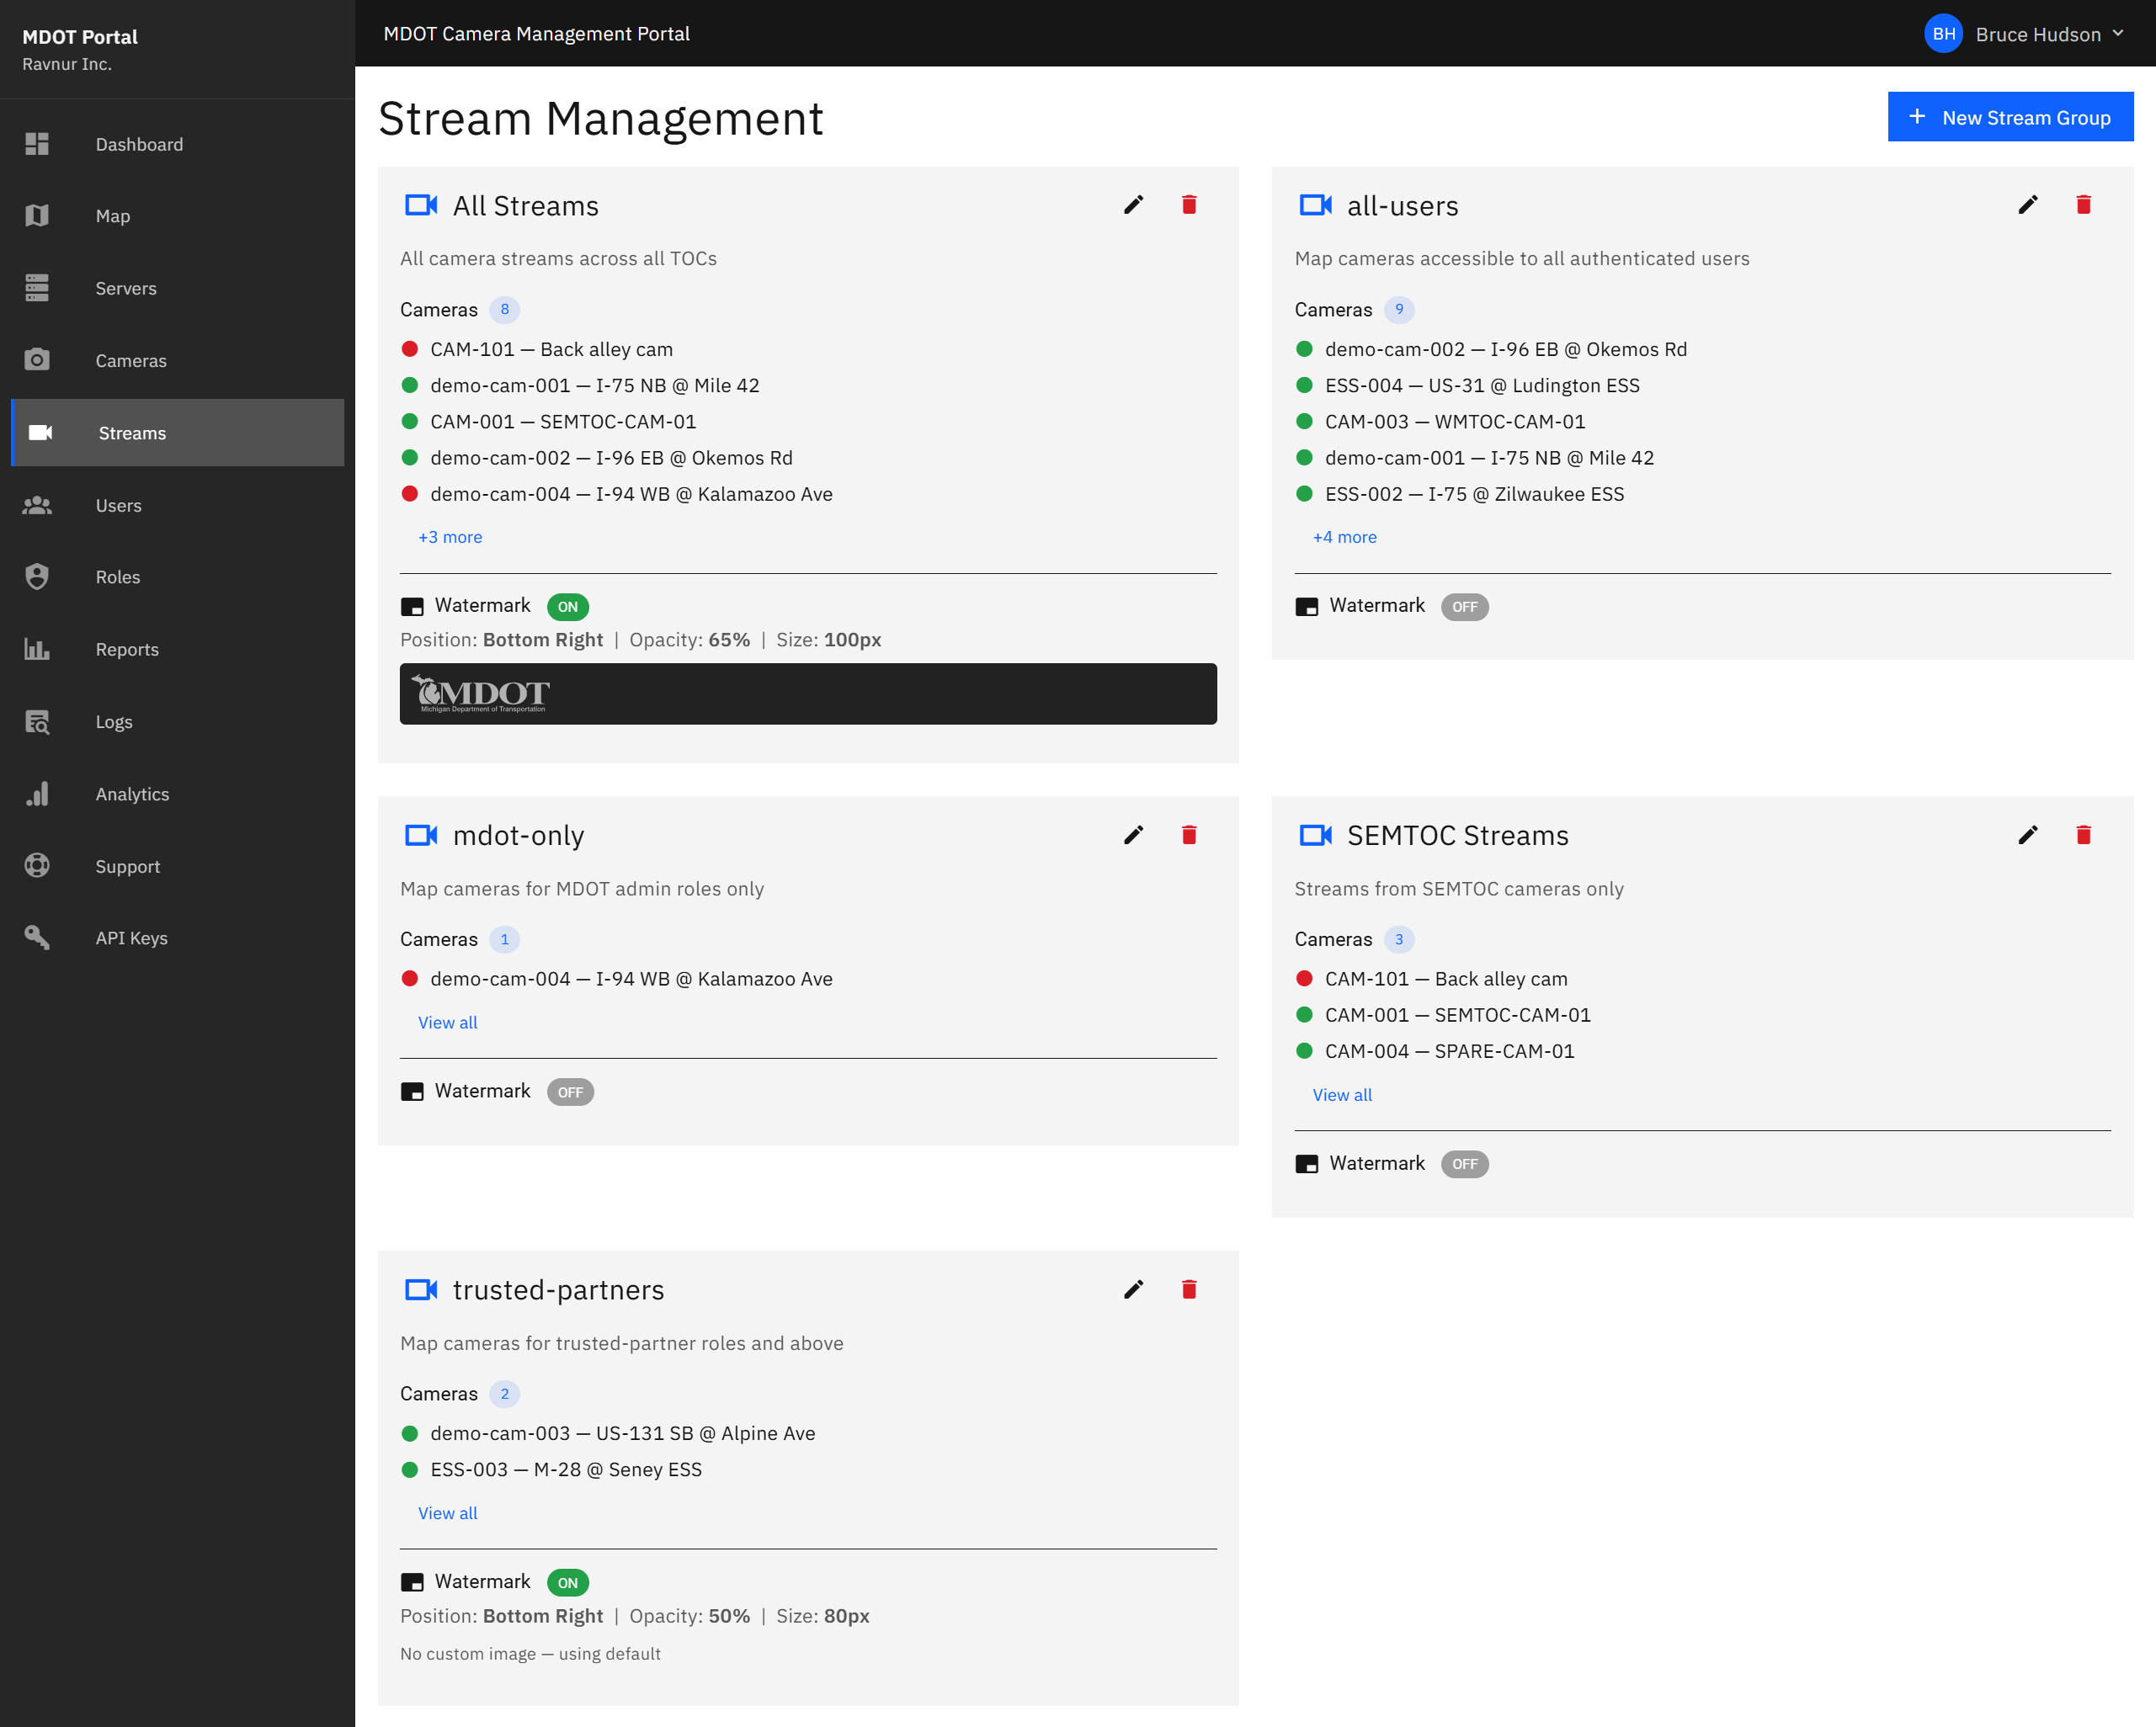Click the Analytics chart icon in sidebar
Viewport: 2156px width, 1727px height.
point(37,793)
